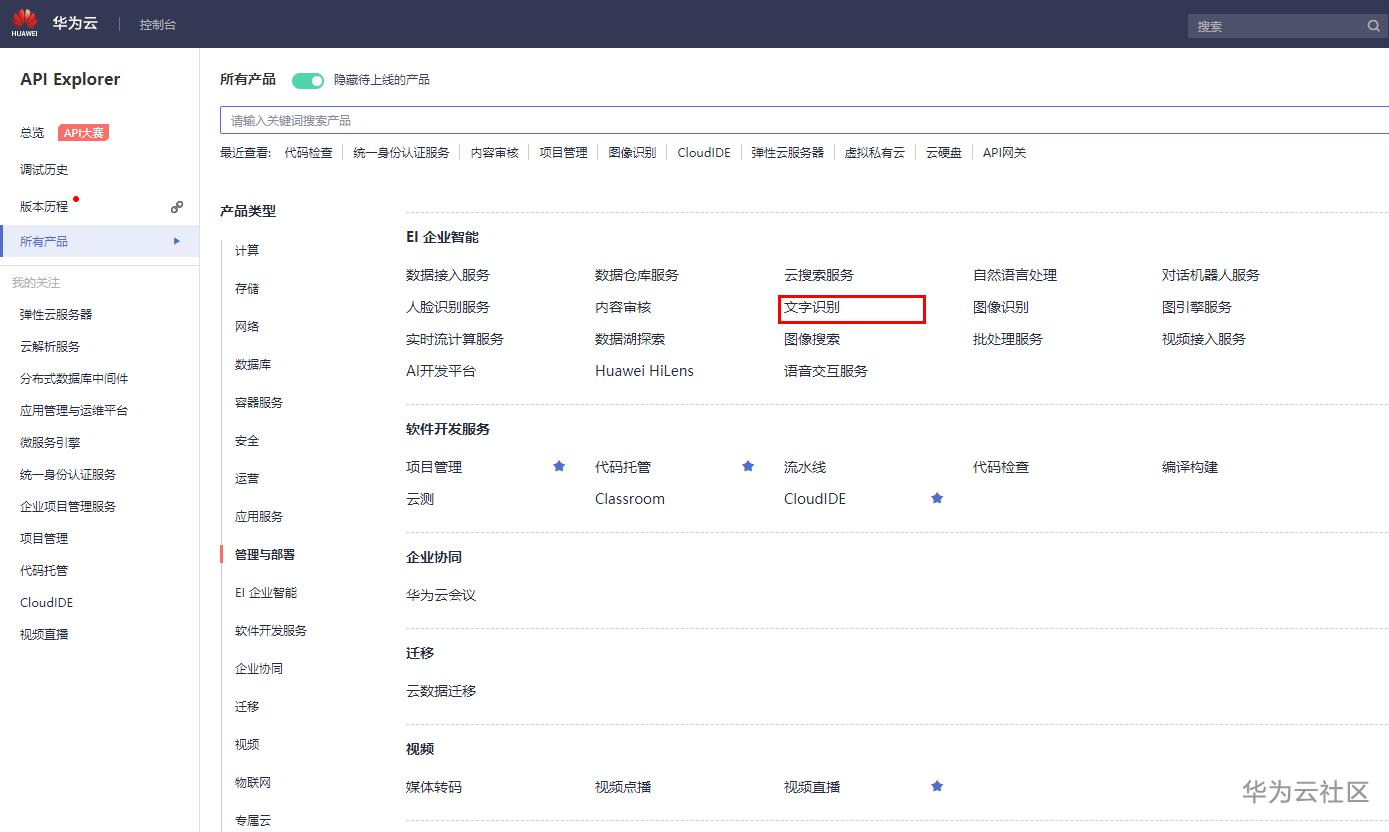Focus the product keyword search field

804,120
